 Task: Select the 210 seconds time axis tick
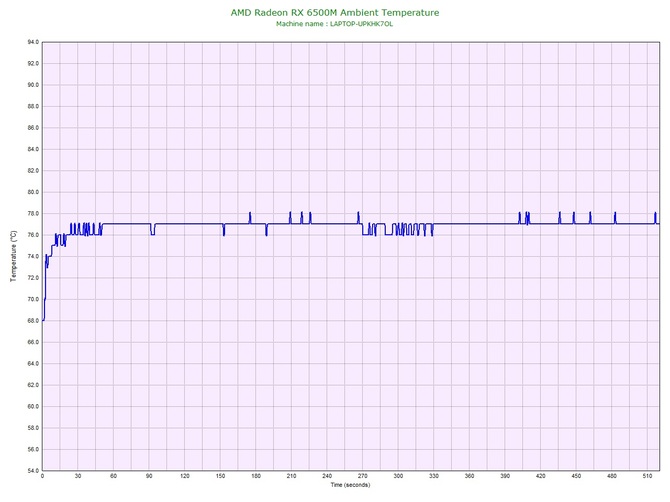291,476
